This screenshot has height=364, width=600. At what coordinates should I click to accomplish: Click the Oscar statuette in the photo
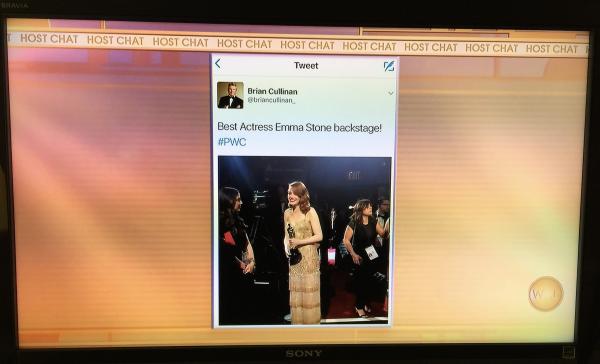293,245
